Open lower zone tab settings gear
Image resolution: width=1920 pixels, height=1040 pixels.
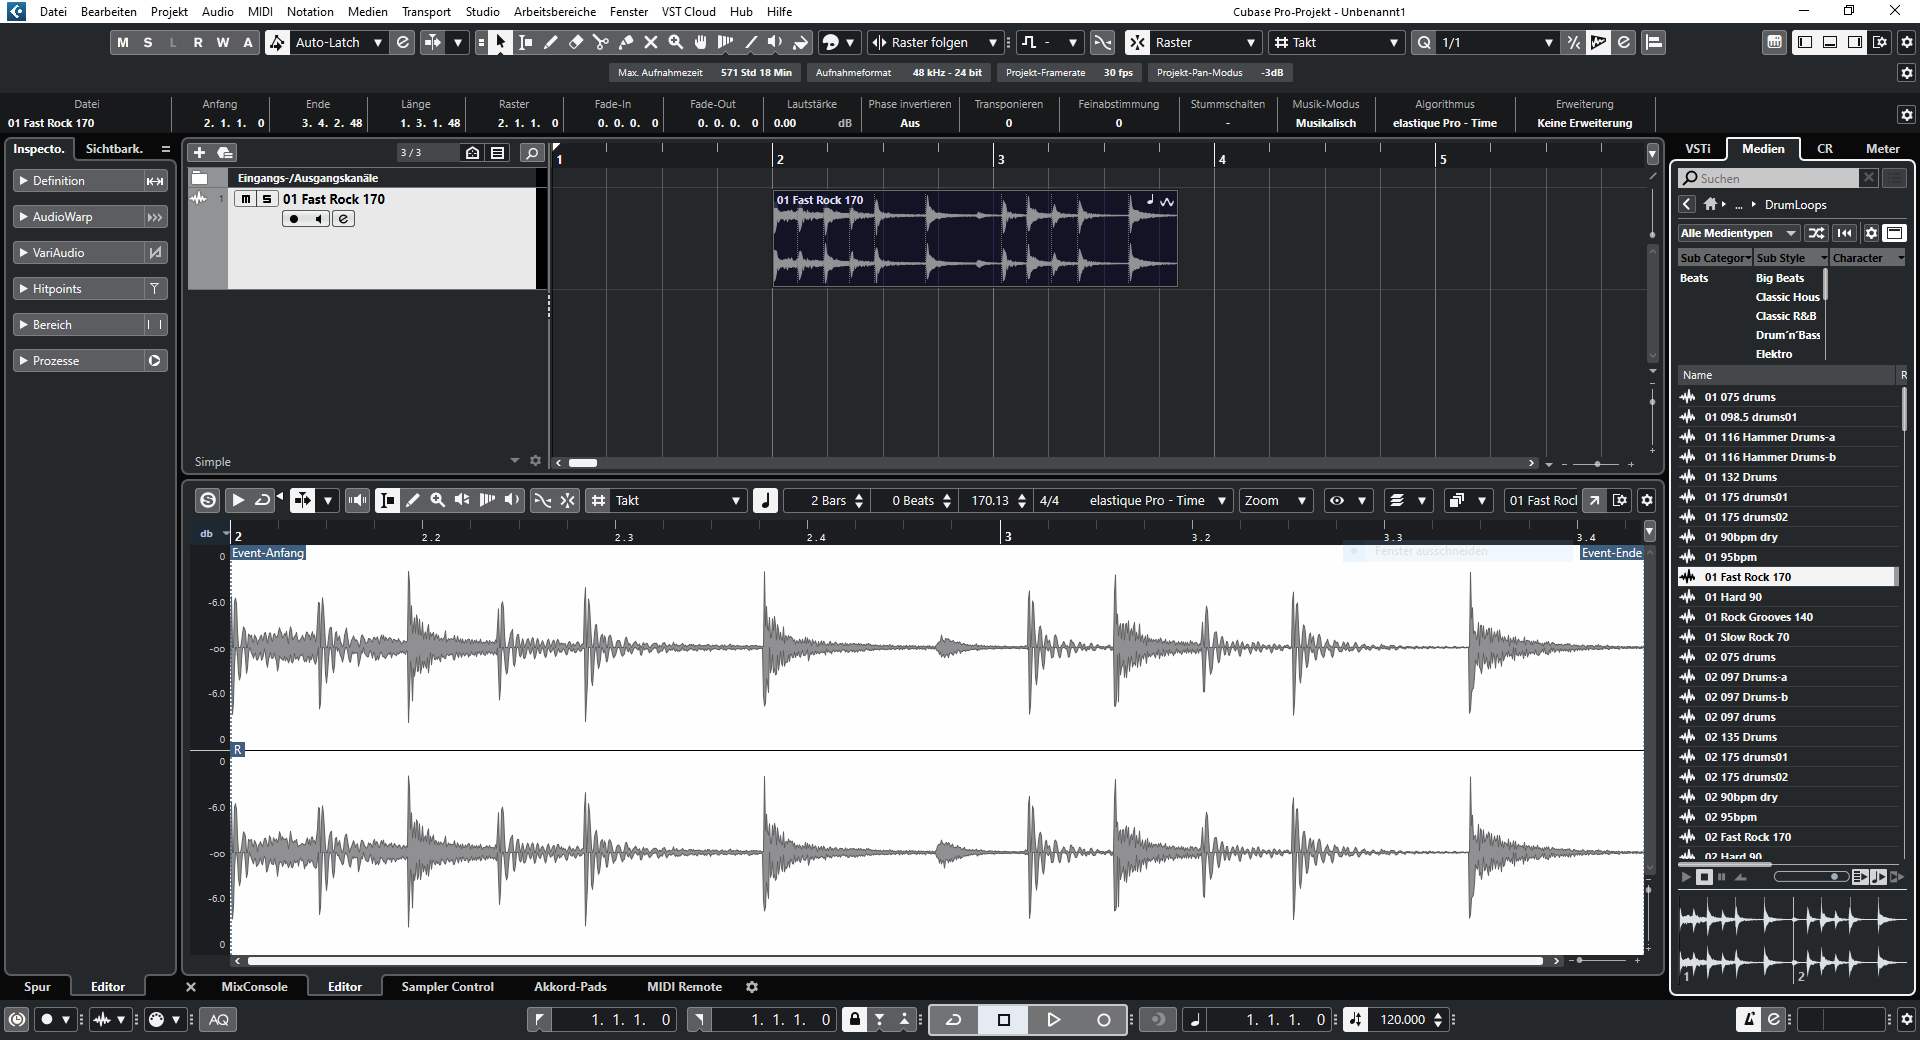(752, 987)
